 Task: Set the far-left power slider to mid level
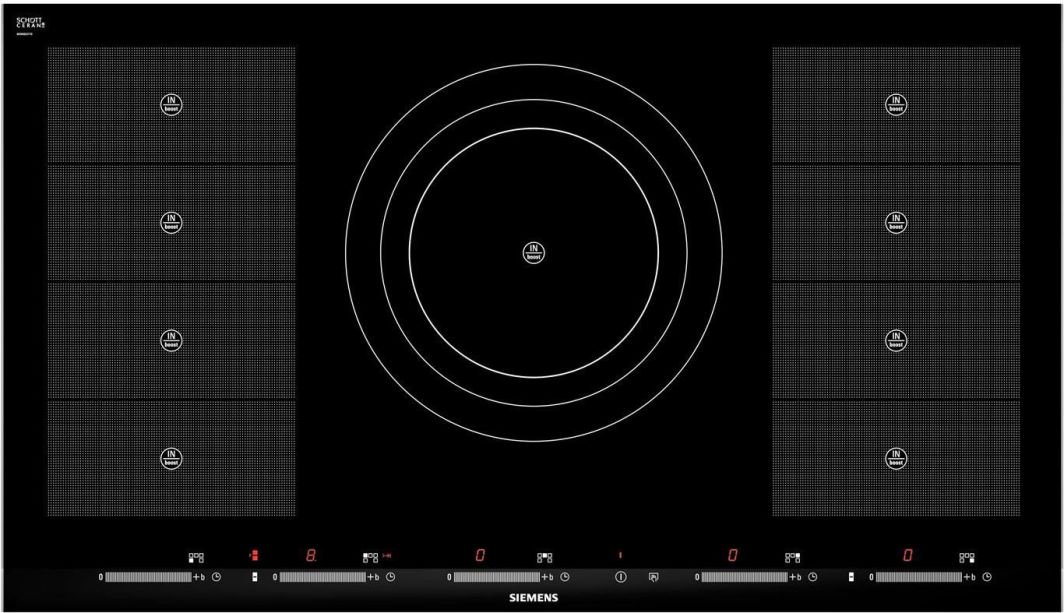pos(148,577)
